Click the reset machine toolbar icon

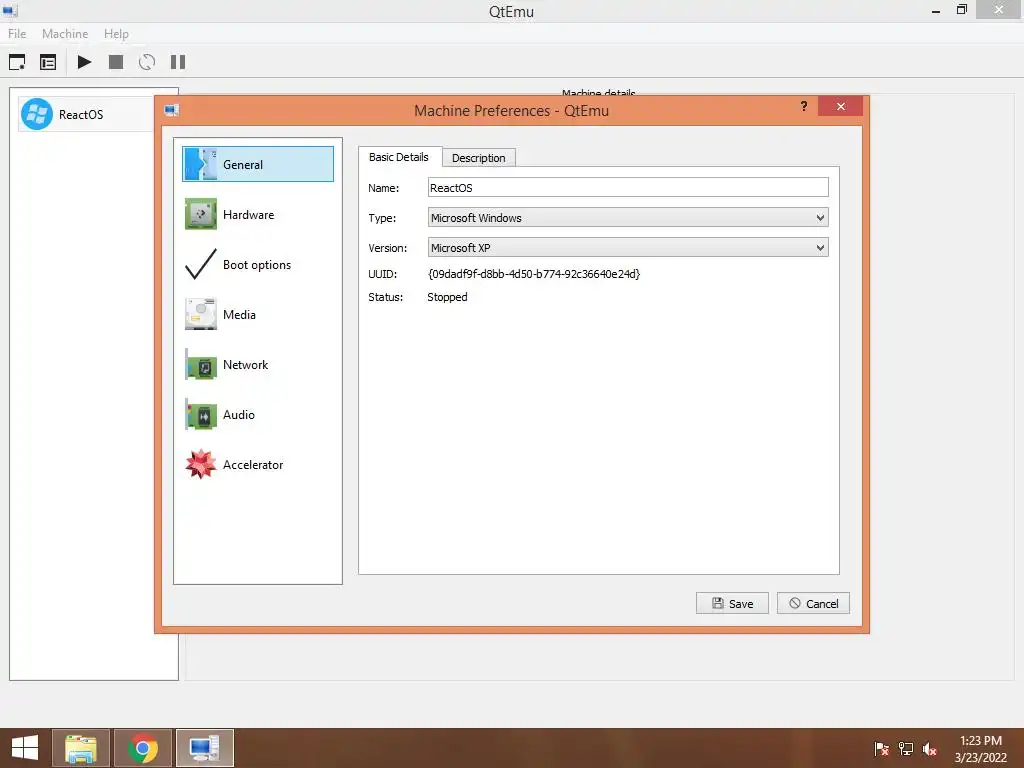coord(147,62)
